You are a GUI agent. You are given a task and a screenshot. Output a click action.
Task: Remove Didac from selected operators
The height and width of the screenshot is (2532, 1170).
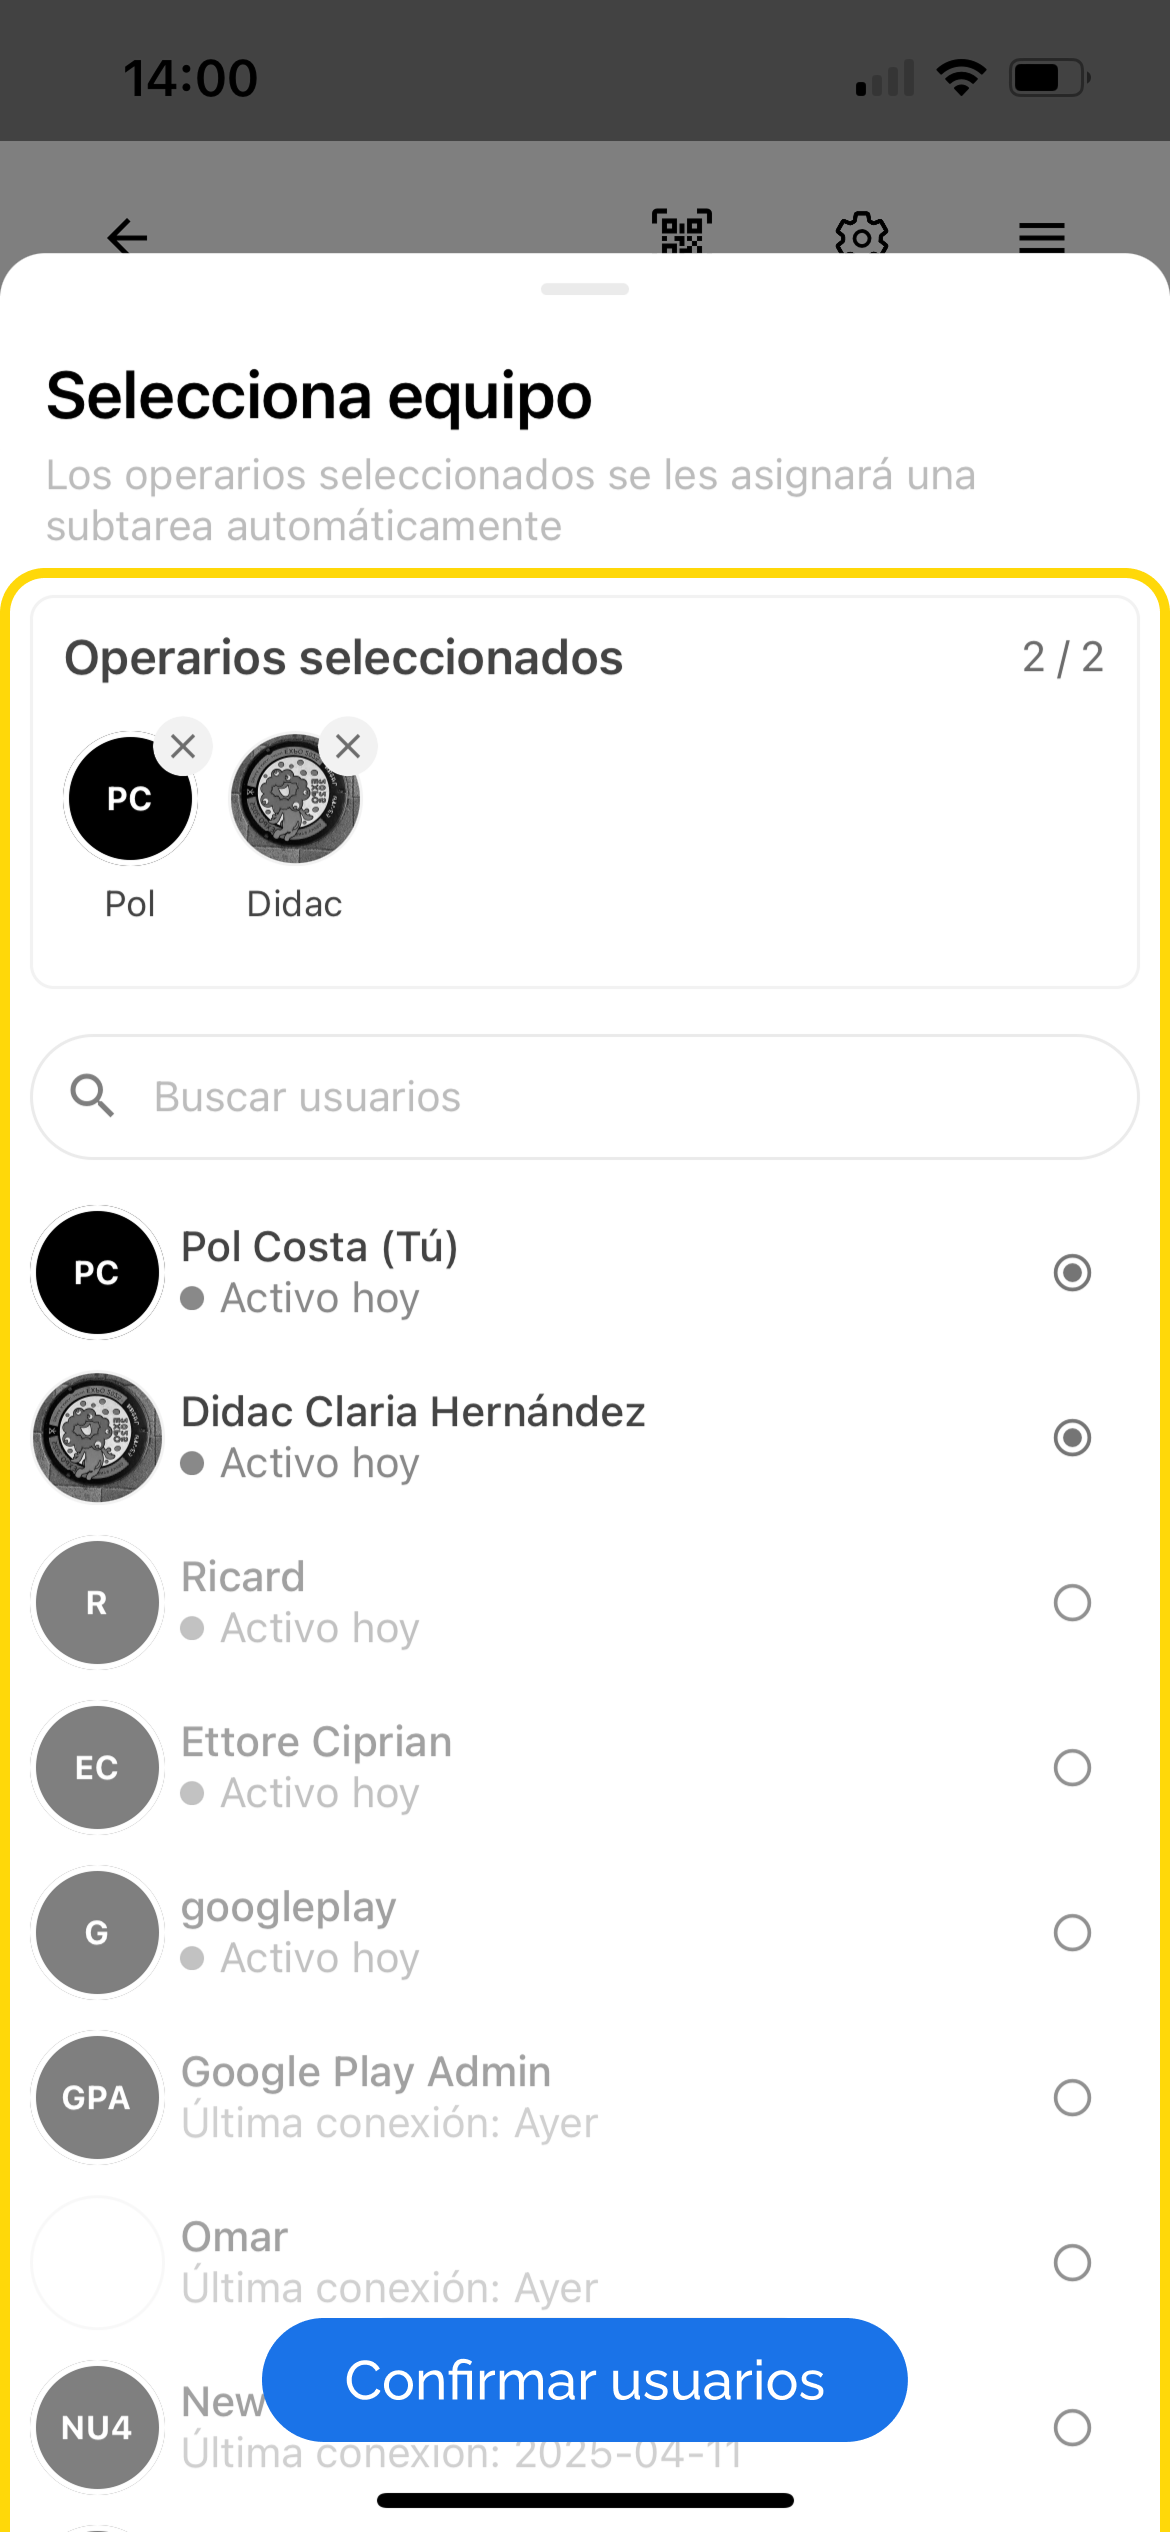(348, 746)
